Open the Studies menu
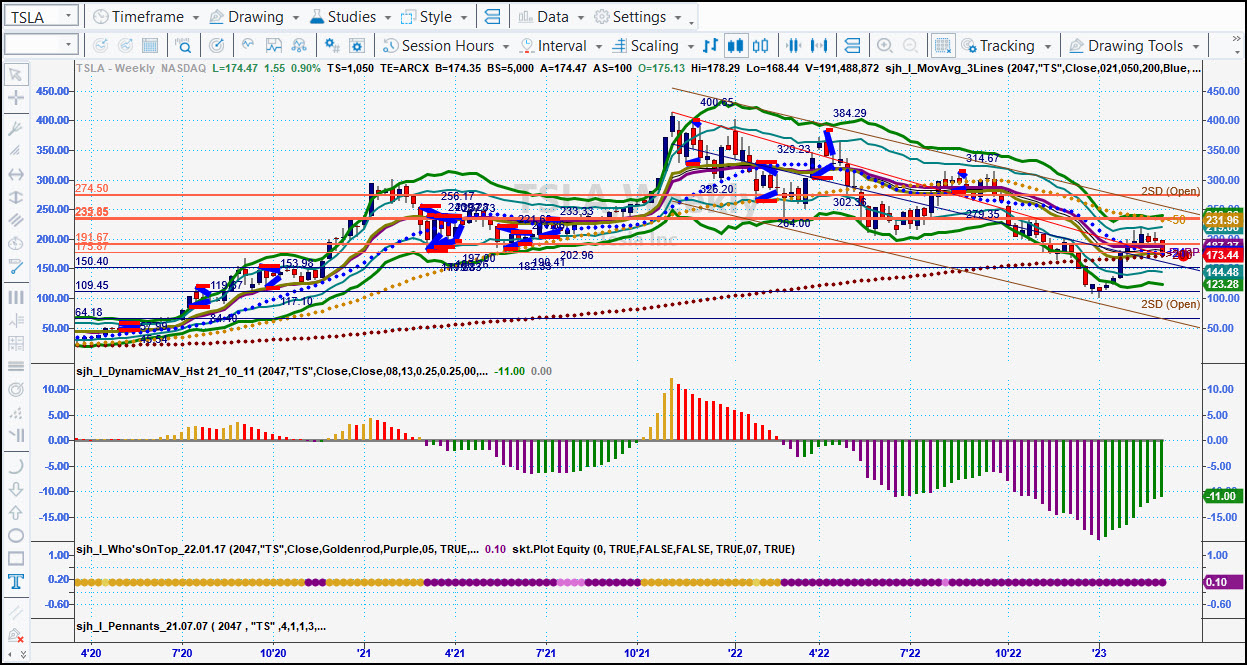The width and height of the screenshot is (1247, 665). point(351,17)
